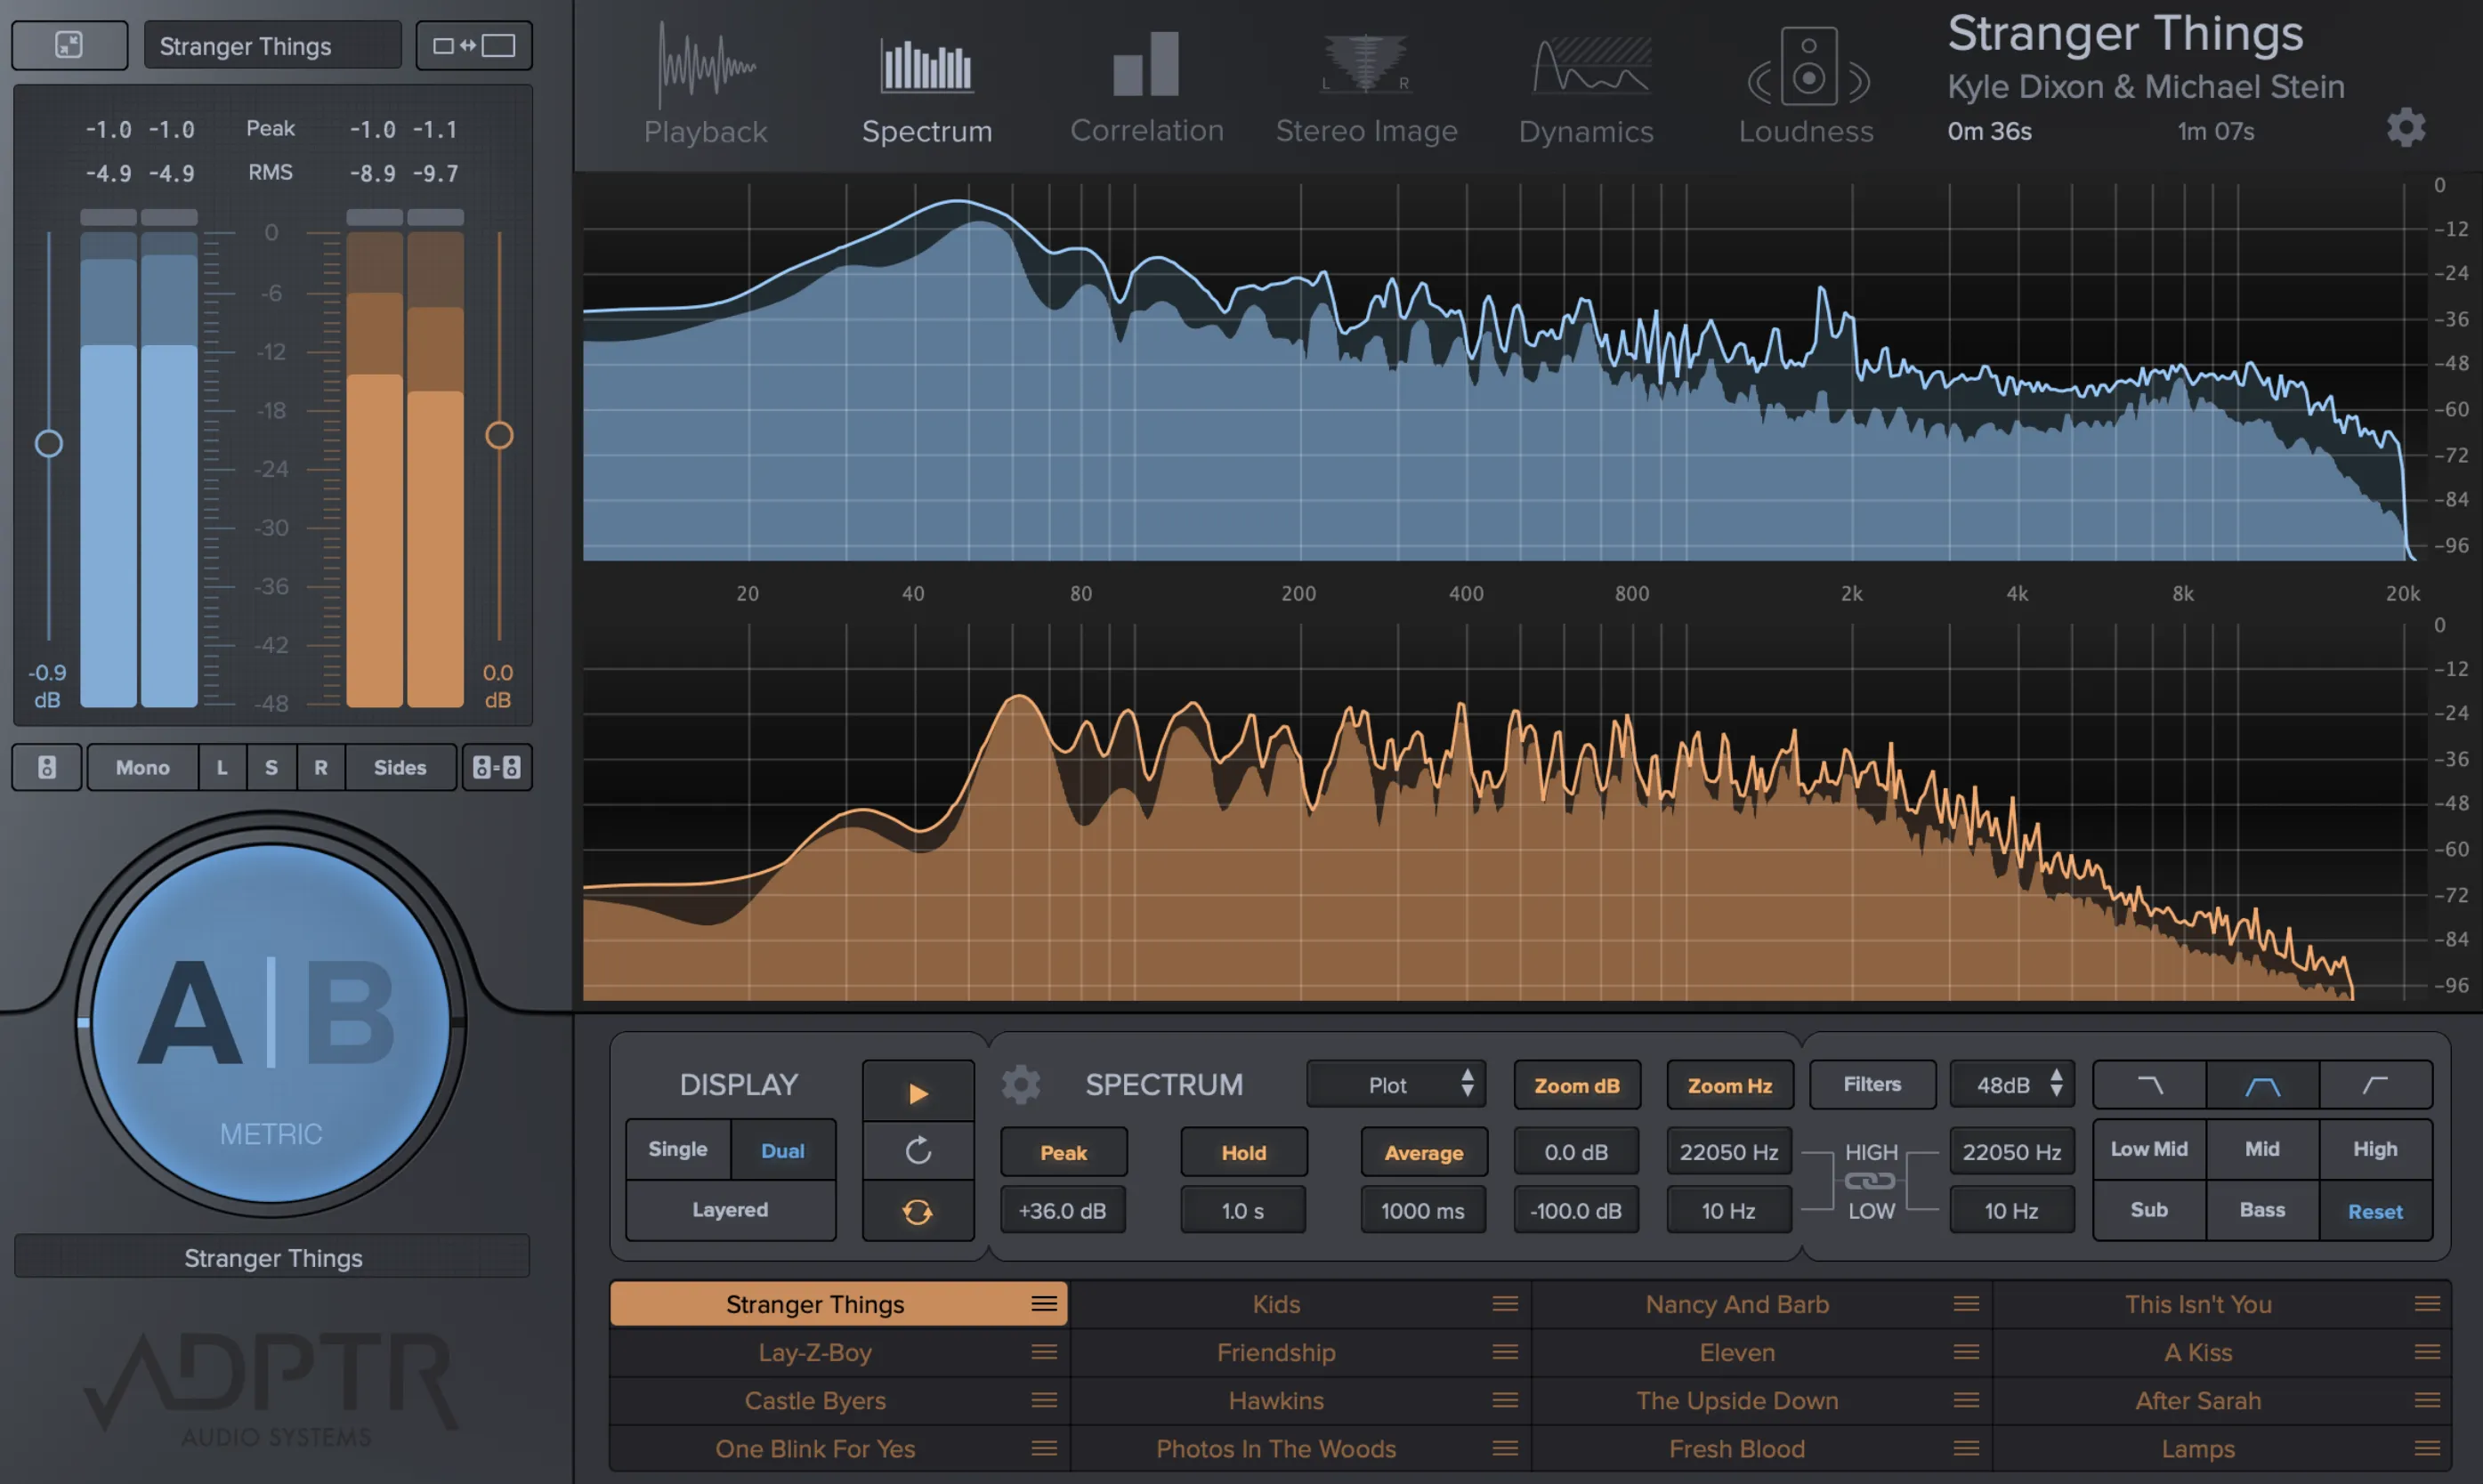Open the Spectrum settings gear icon
2483x1484 pixels.
pos(1021,1085)
